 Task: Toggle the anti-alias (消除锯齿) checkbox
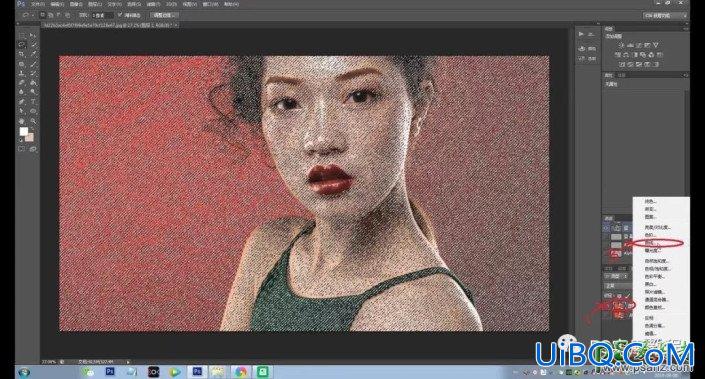pyautogui.click(x=120, y=15)
